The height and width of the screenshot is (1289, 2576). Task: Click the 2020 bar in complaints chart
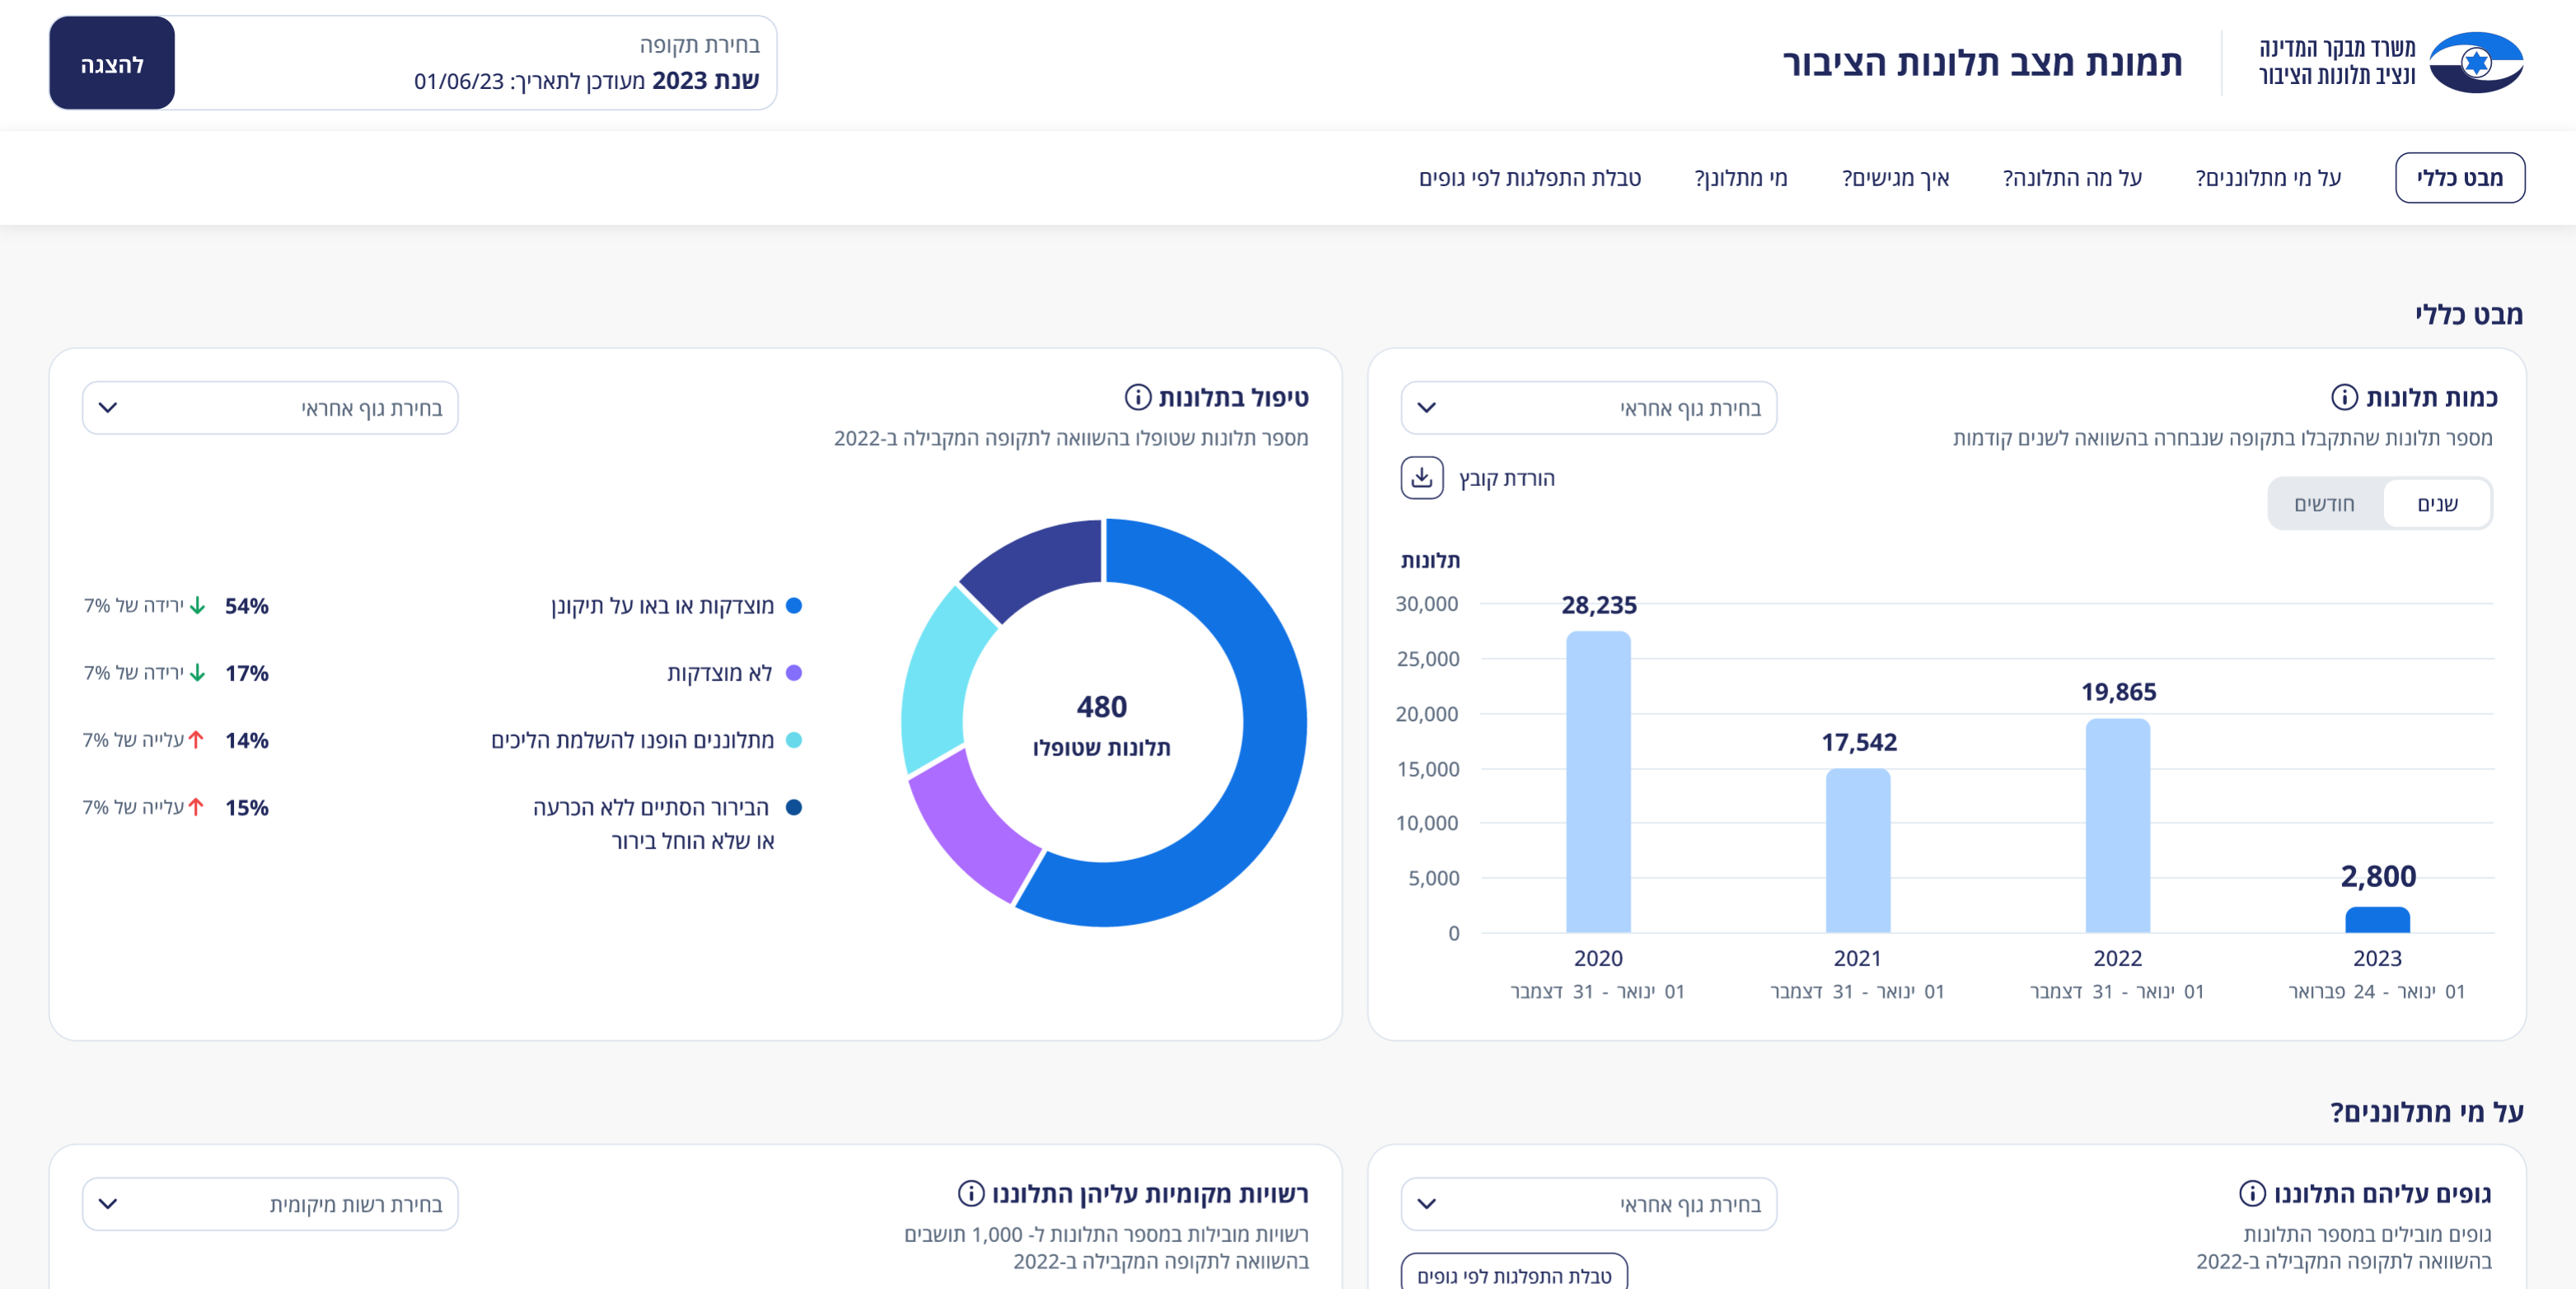click(x=1598, y=782)
